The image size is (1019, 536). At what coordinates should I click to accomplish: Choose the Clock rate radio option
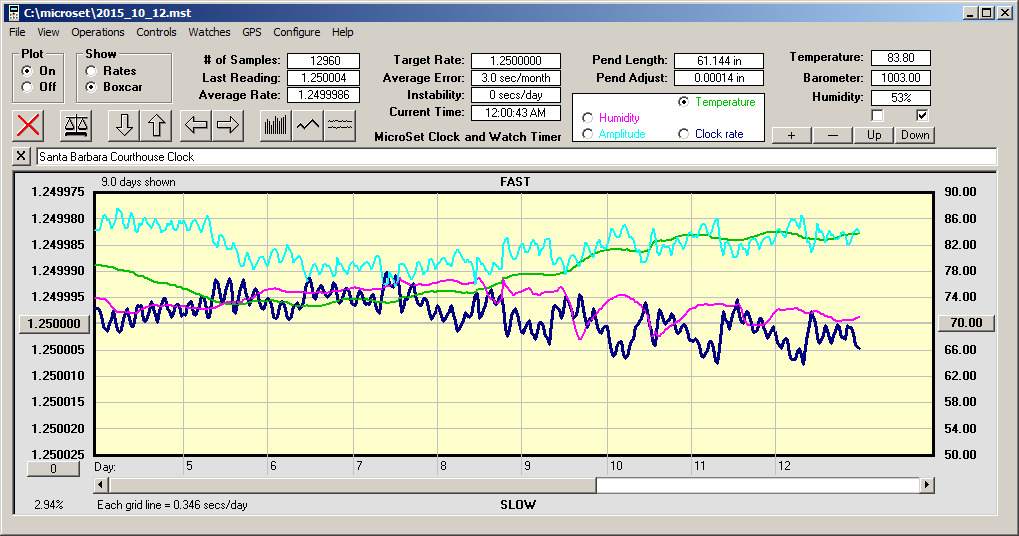pos(684,134)
